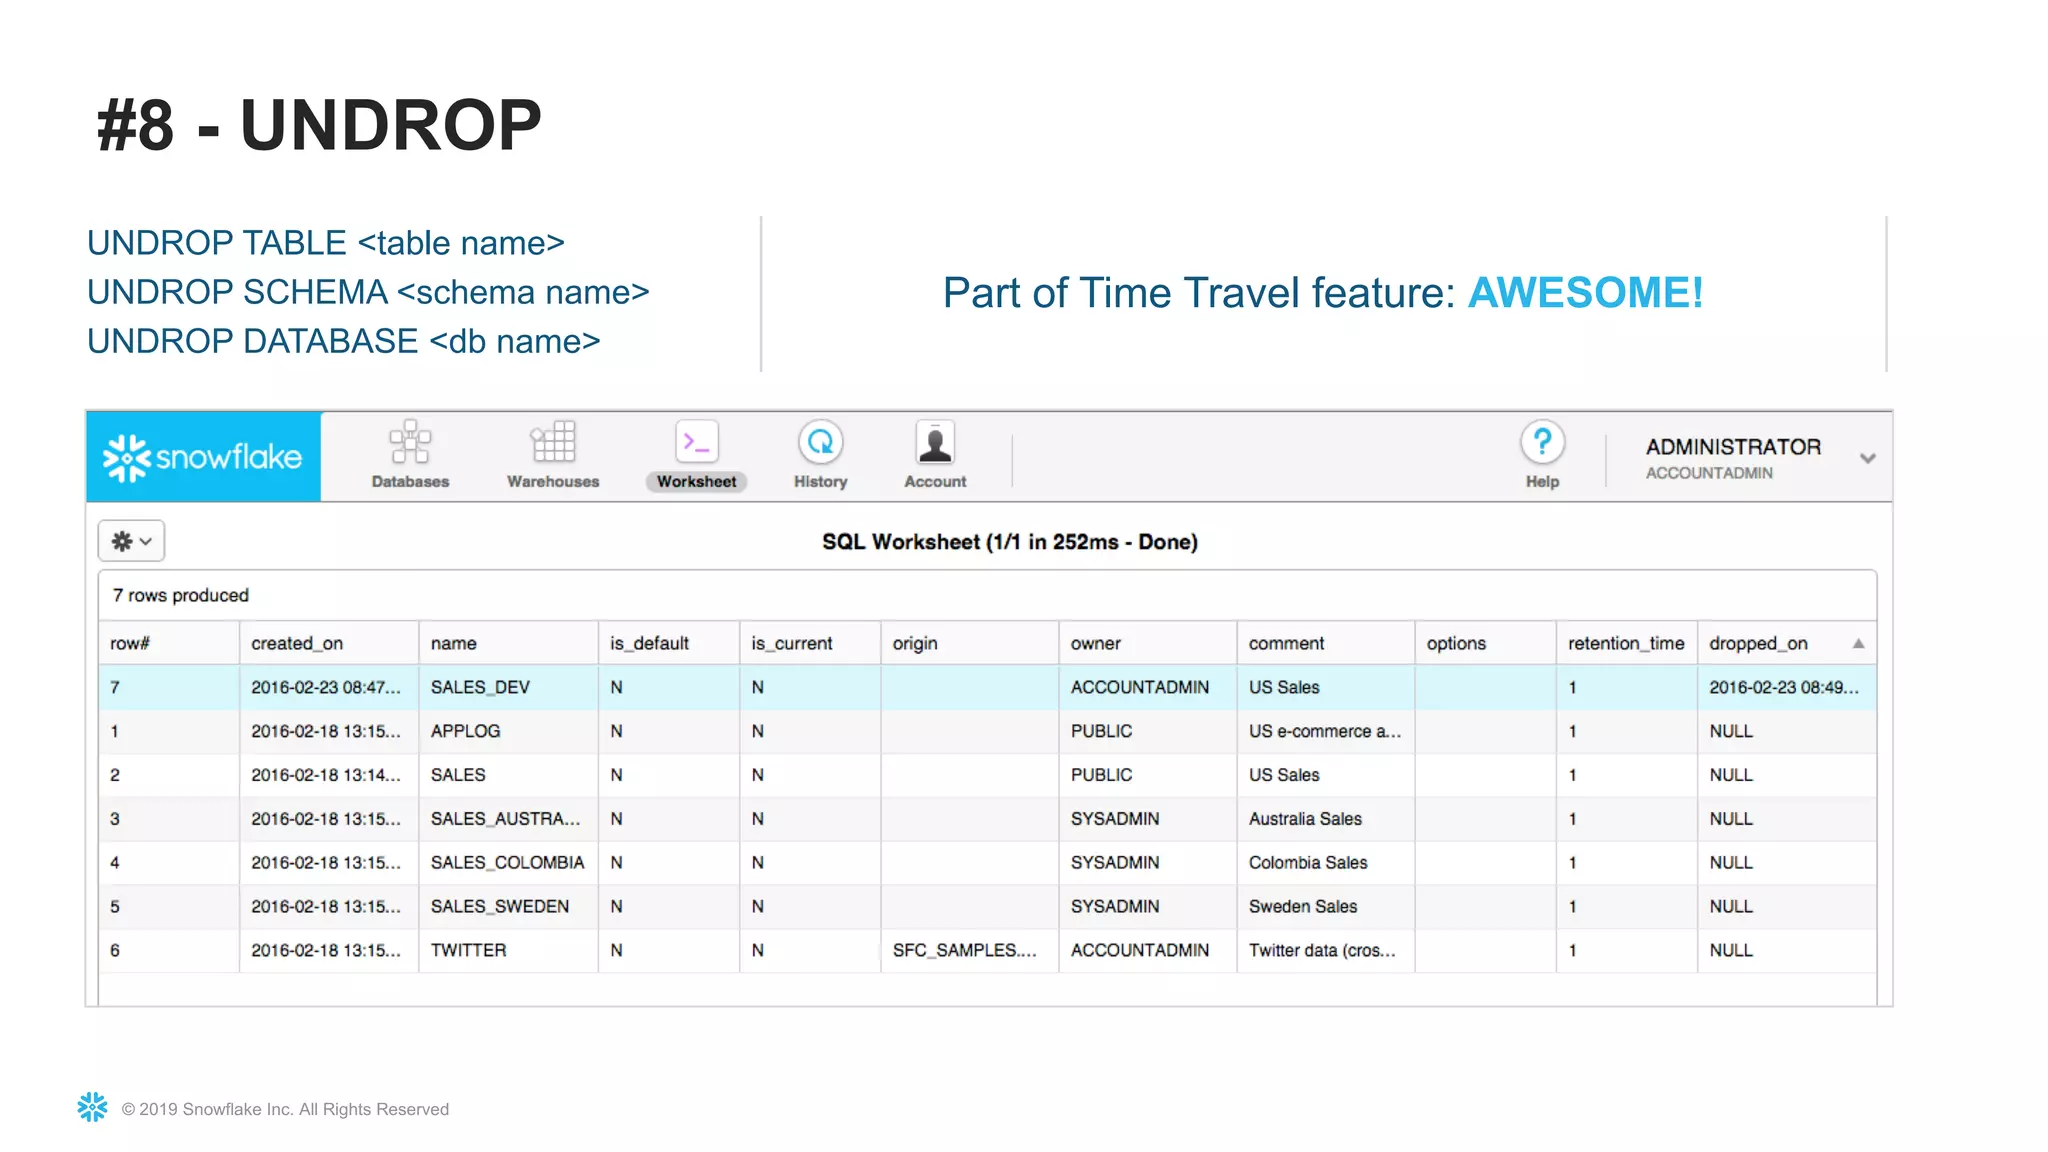This screenshot has height=1152, width=2048.
Task: Click the Worksheet tab label
Action: (696, 482)
